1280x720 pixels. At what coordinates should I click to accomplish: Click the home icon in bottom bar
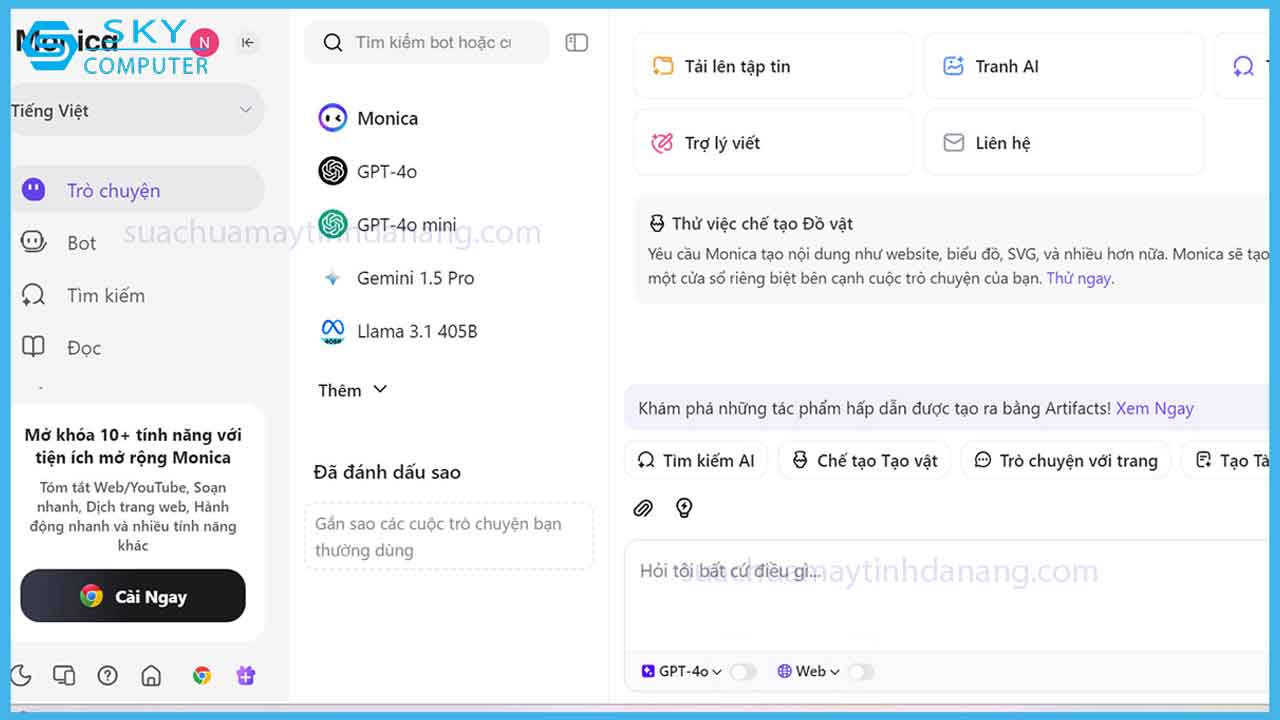[x=151, y=676]
